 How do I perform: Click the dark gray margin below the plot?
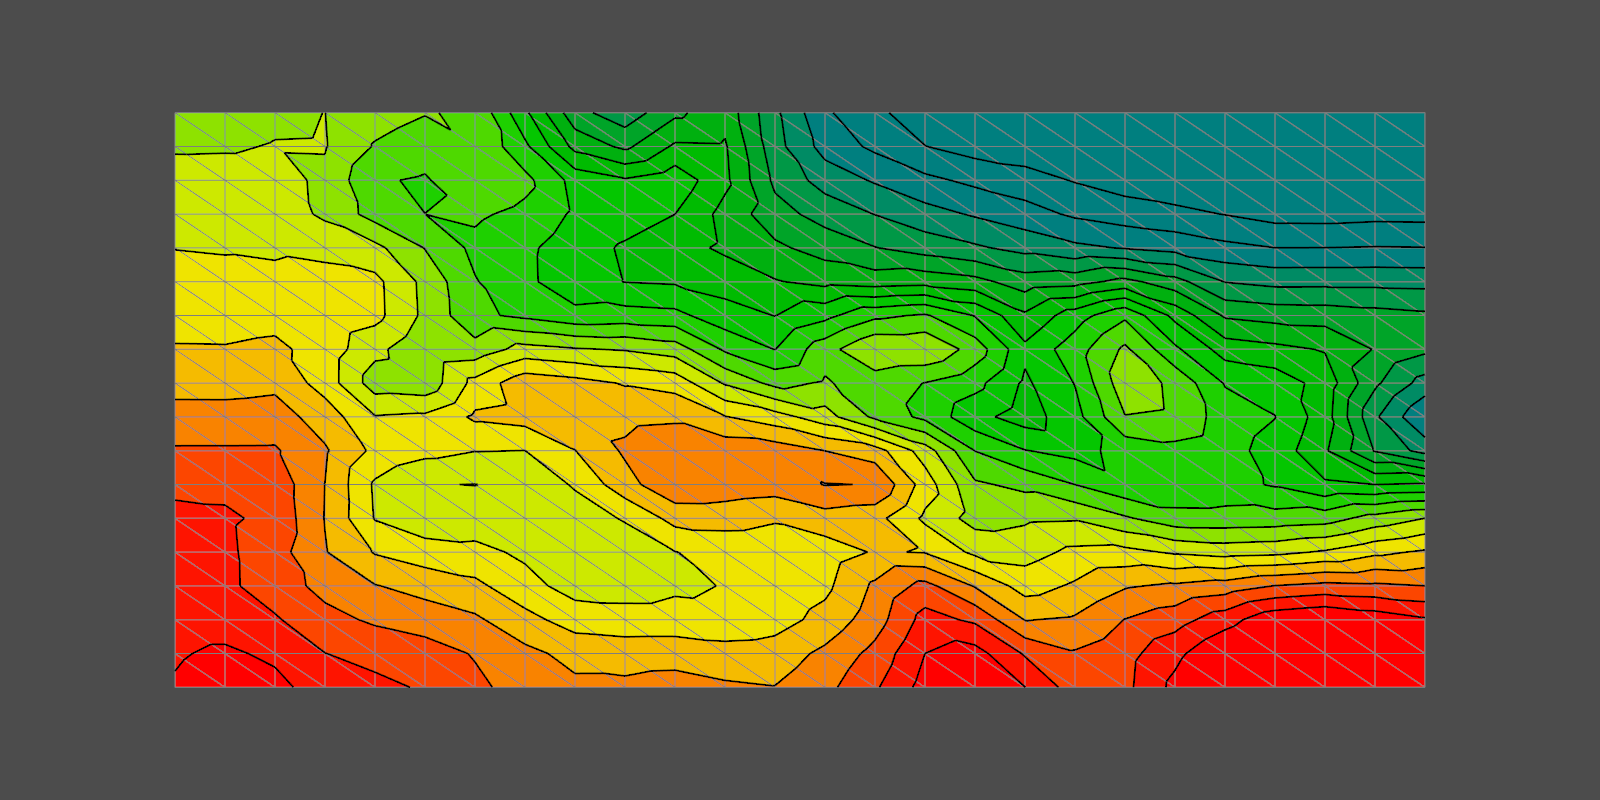pyautogui.click(x=800, y=745)
